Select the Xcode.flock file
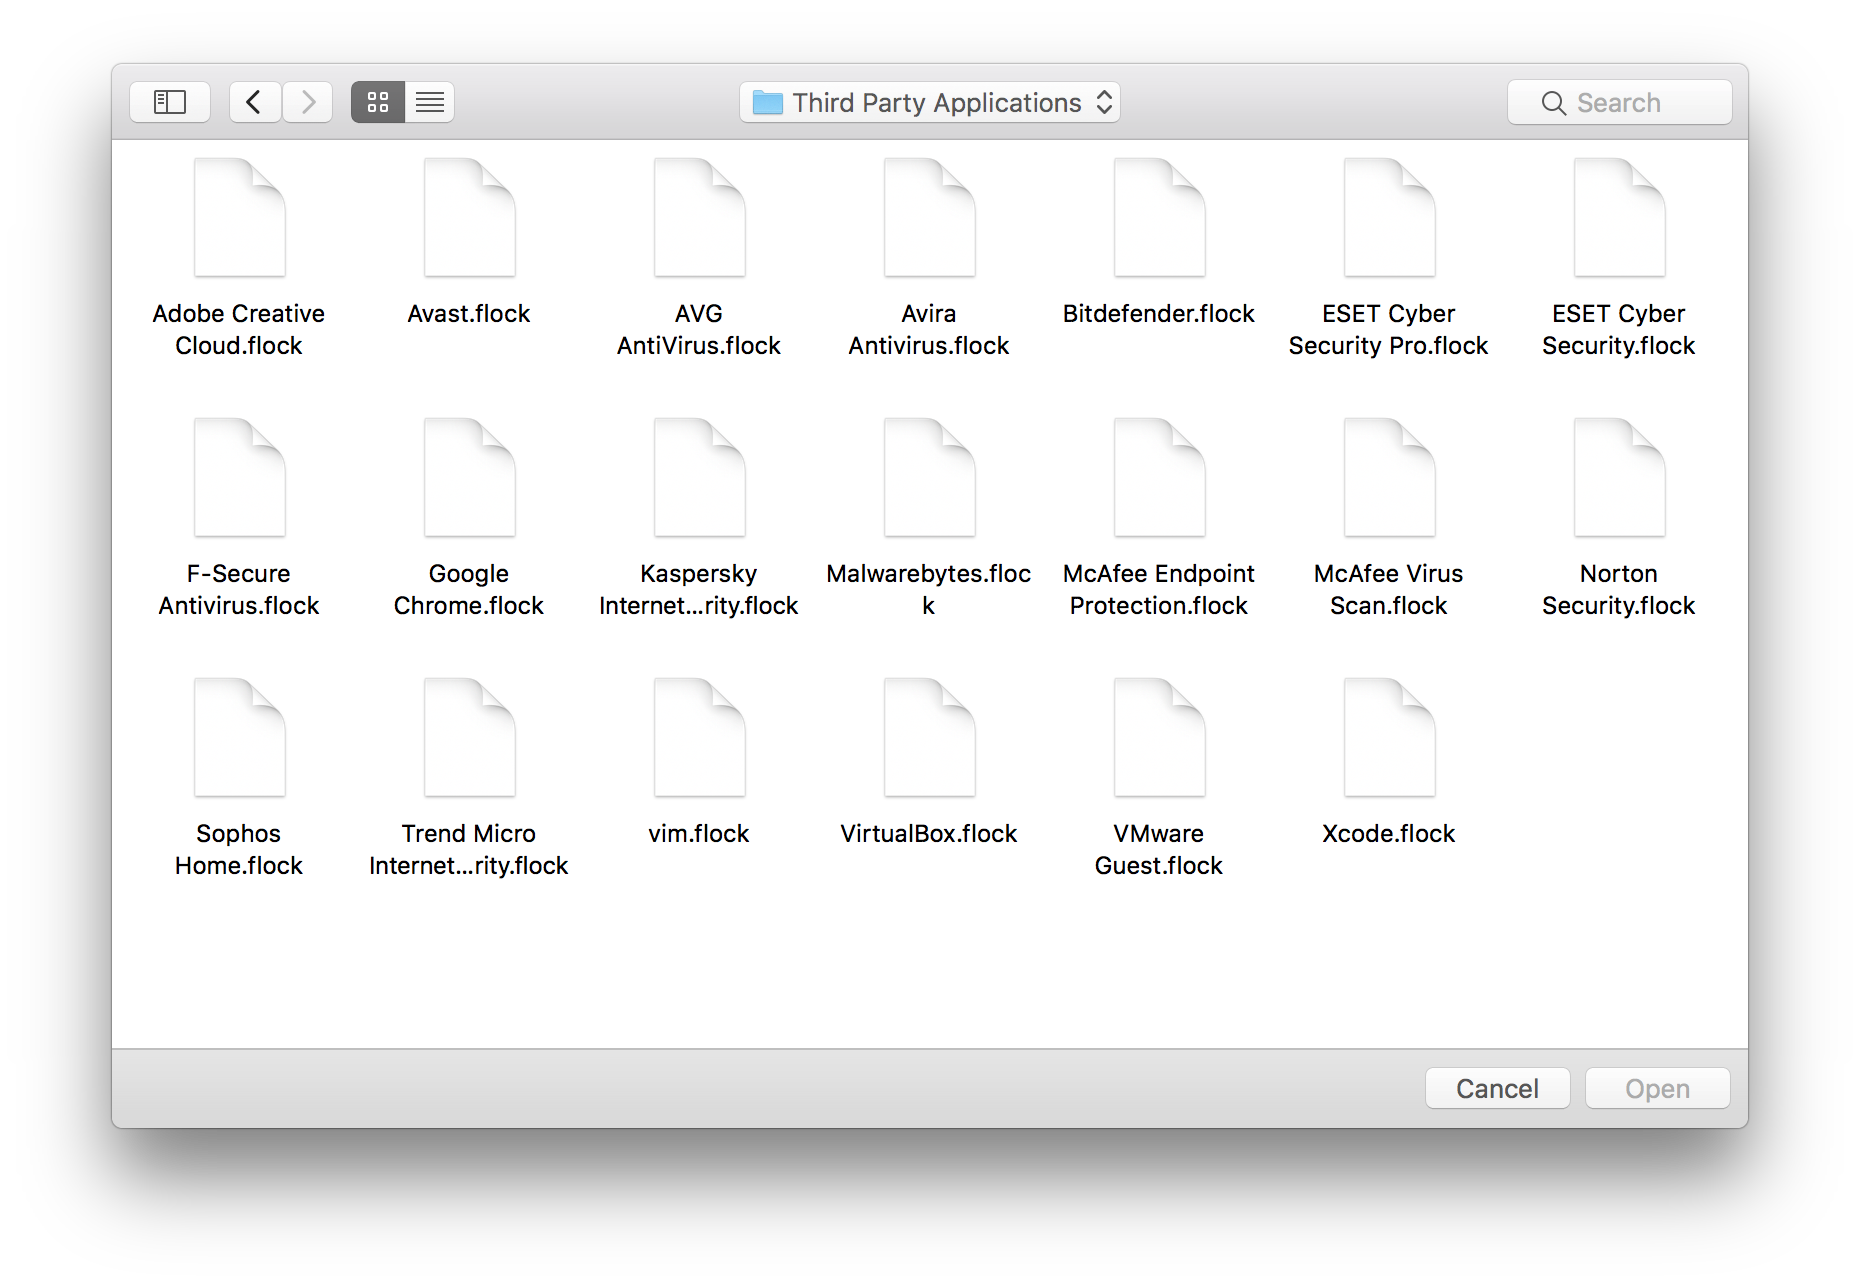The image size is (1860, 1288). [1389, 739]
